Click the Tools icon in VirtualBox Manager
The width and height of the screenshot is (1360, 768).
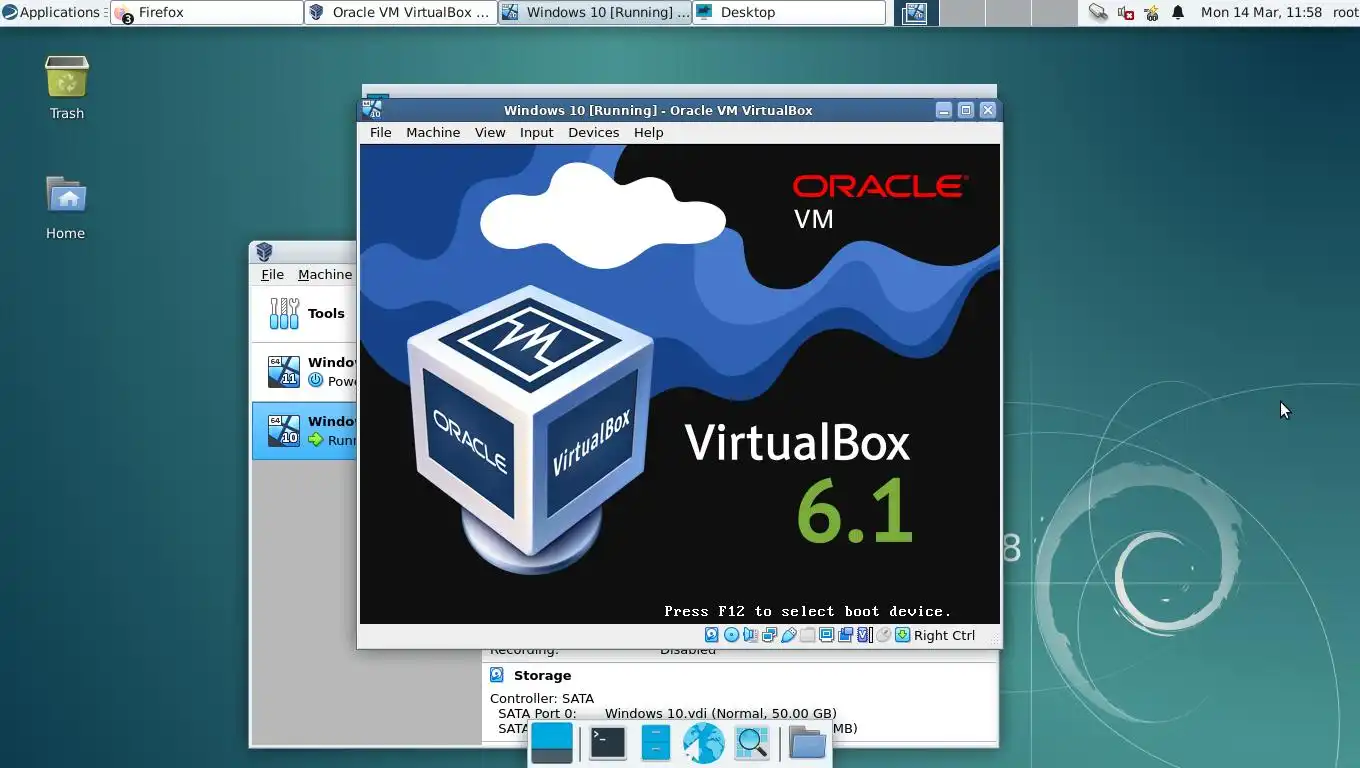click(x=284, y=313)
